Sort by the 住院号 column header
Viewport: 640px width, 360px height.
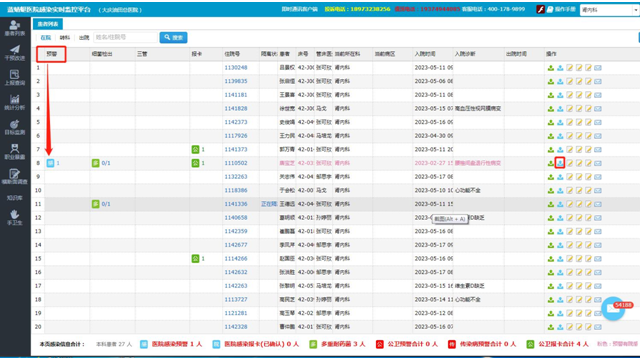pyautogui.click(x=232, y=54)
